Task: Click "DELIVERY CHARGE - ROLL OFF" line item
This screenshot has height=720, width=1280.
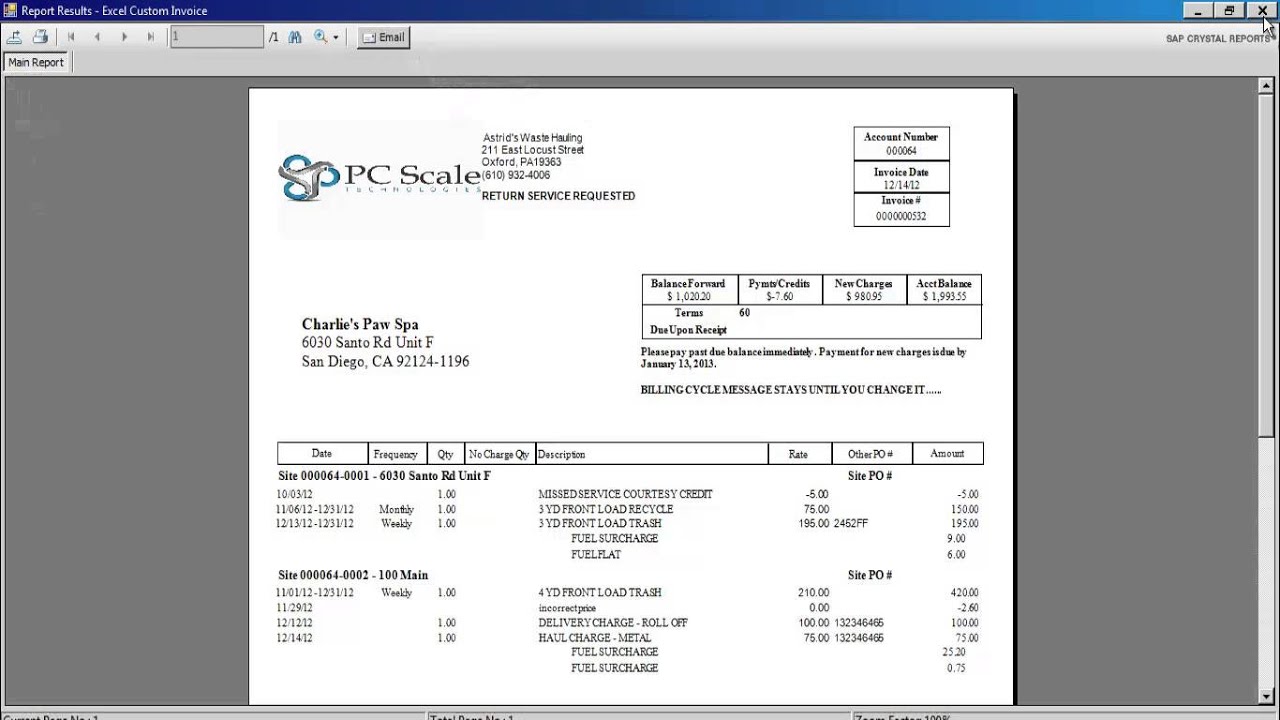Action: click(x=613, y=622)
